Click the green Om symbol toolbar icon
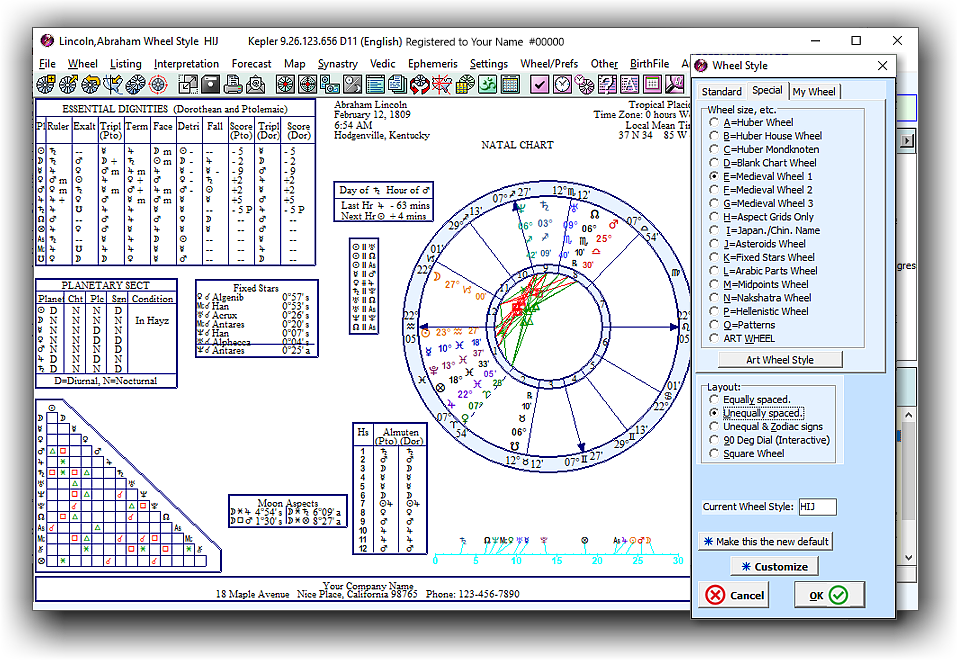This screenshot has width=957, height=660. point(487,84)
